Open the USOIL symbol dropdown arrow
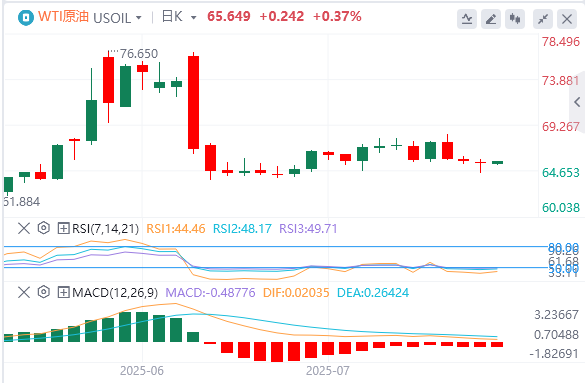 (x=139, y=18)
